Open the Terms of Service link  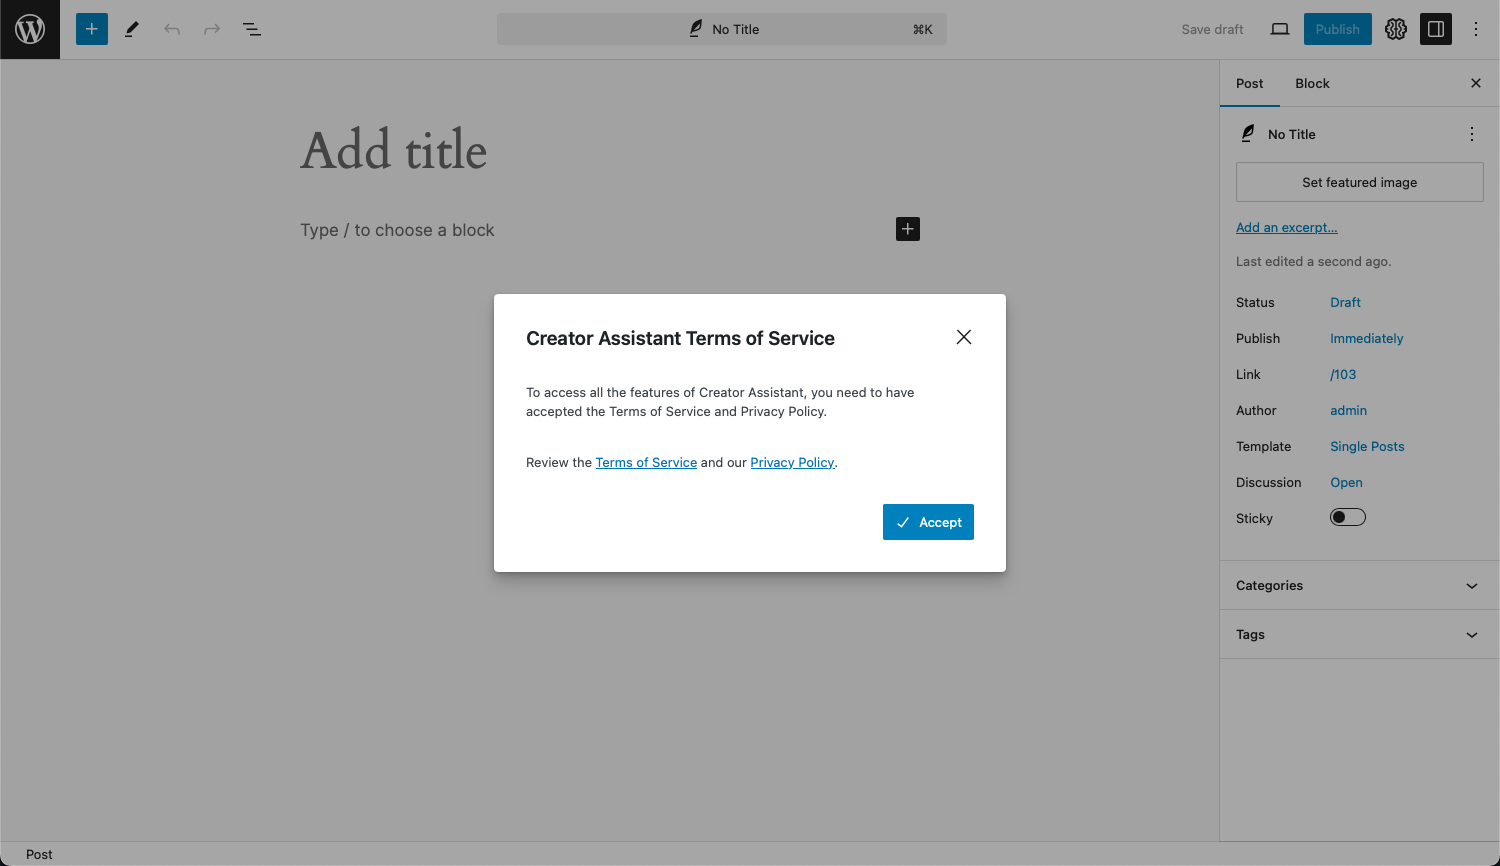[x=646, y=462]
